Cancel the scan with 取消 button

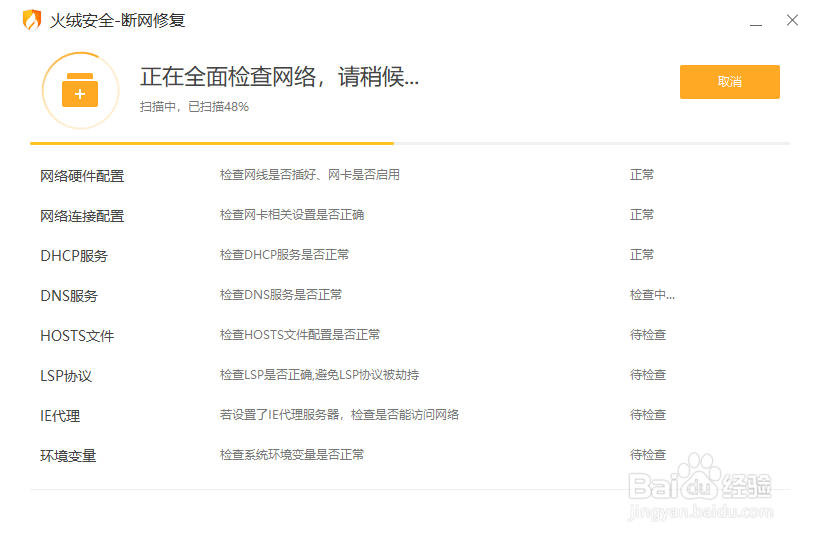(730, 82)
